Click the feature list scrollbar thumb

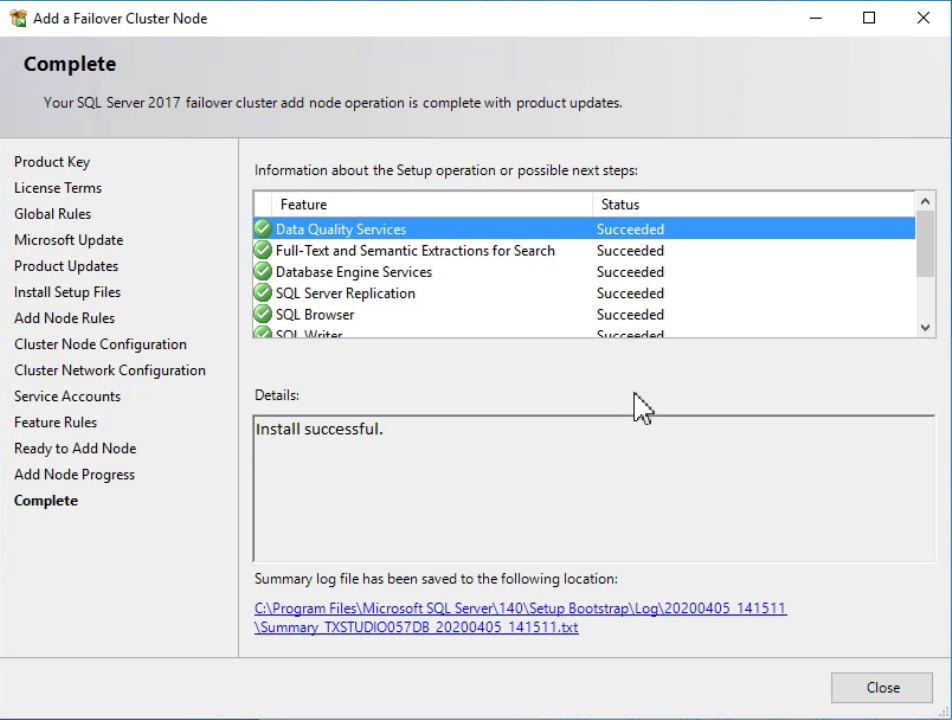(x=925, y=243)
